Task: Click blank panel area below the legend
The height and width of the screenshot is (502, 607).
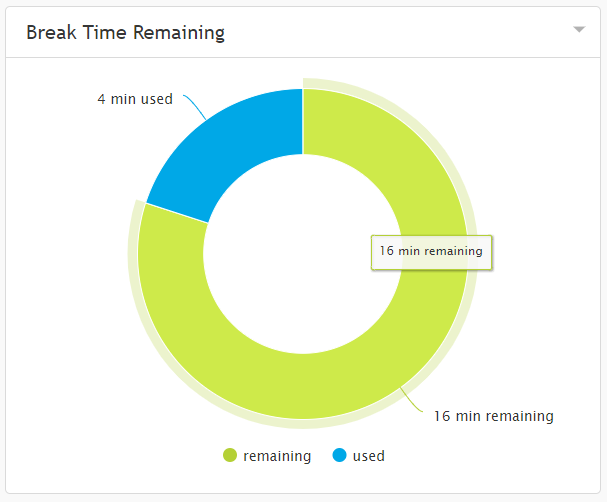Action: (x=303, y=479)
